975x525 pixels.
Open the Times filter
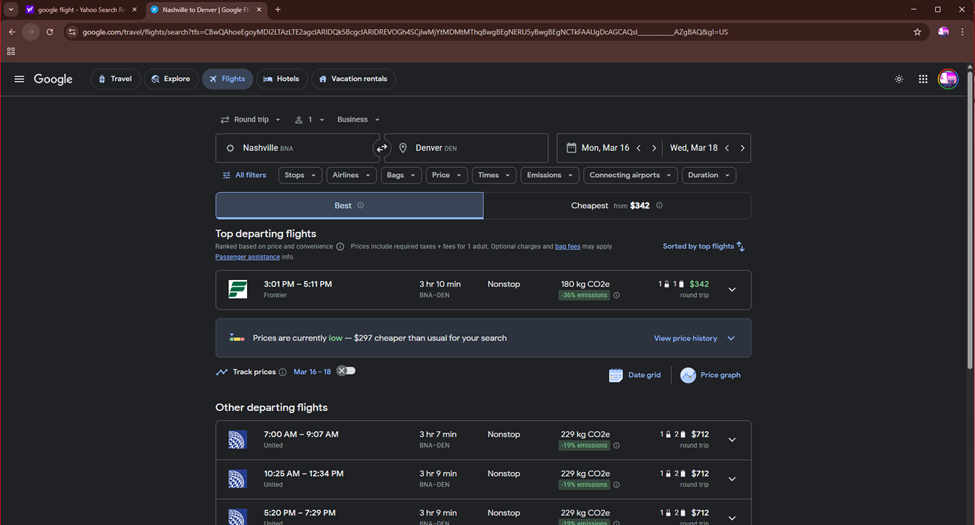(x=494, y=175)
